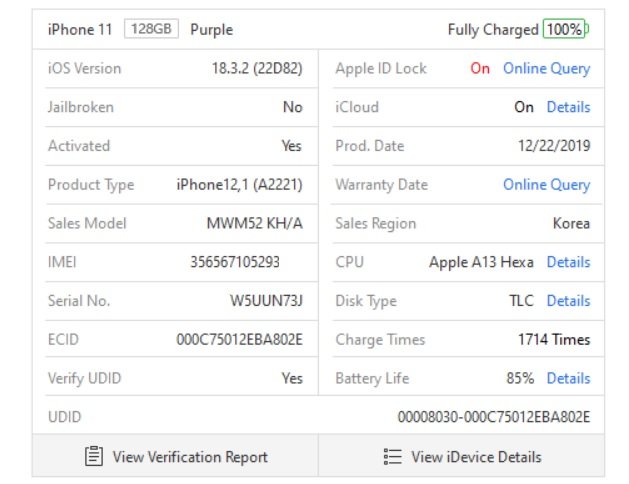Click the ECID value 000C75012EBA802E

click(239, 340)
